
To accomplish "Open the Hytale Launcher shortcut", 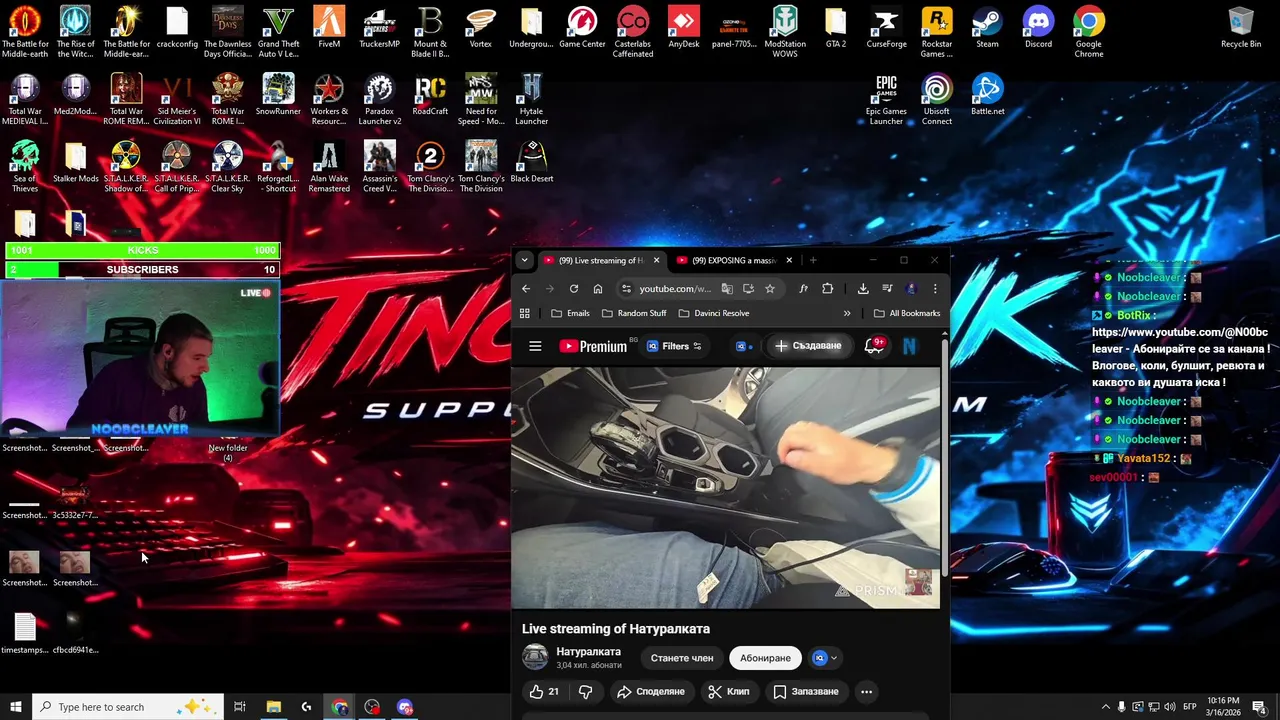I will (x=531, y=100).
